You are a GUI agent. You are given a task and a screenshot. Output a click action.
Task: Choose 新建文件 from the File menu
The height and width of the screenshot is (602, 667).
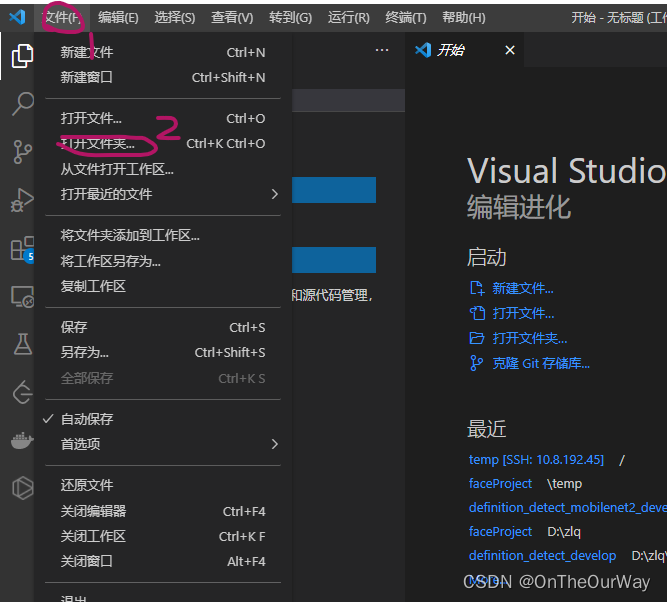(163, 52)
